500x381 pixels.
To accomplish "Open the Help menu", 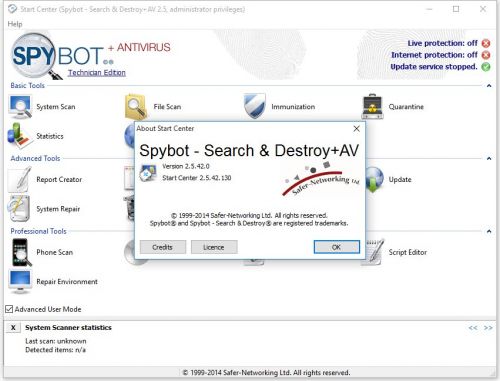I will point(15,24).
